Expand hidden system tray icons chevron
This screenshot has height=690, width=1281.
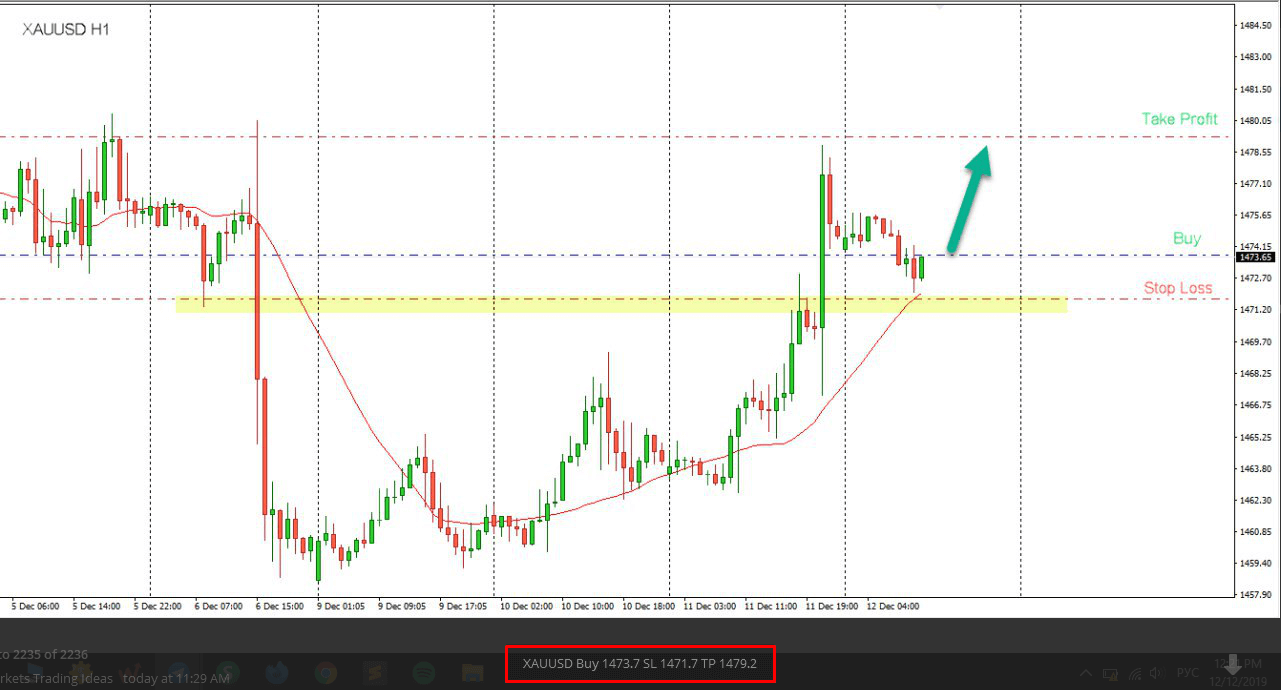point(1086,673)
